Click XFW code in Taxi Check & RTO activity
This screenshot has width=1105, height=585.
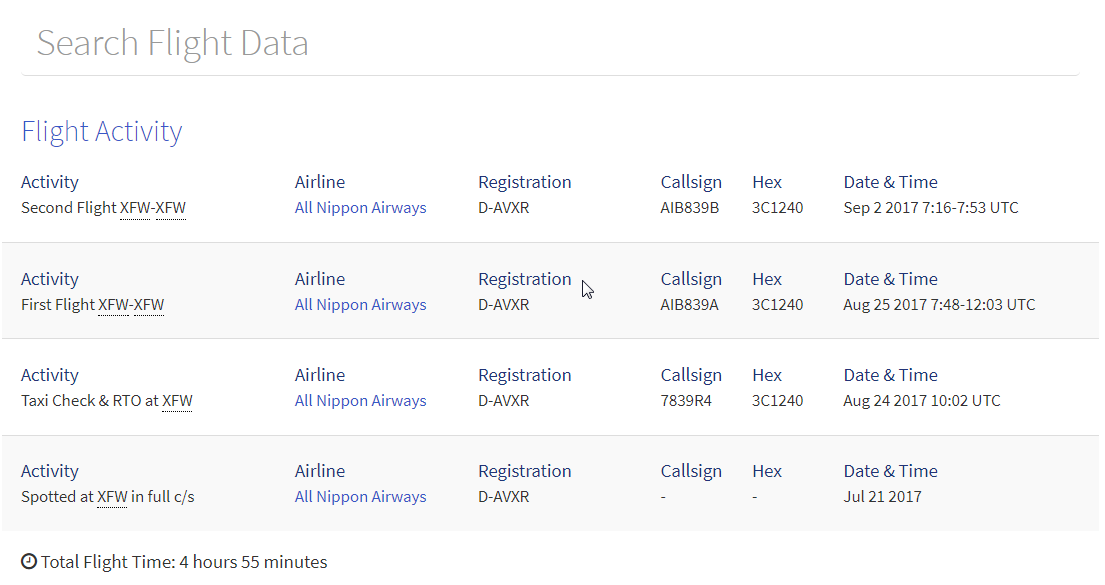point(177,401)
